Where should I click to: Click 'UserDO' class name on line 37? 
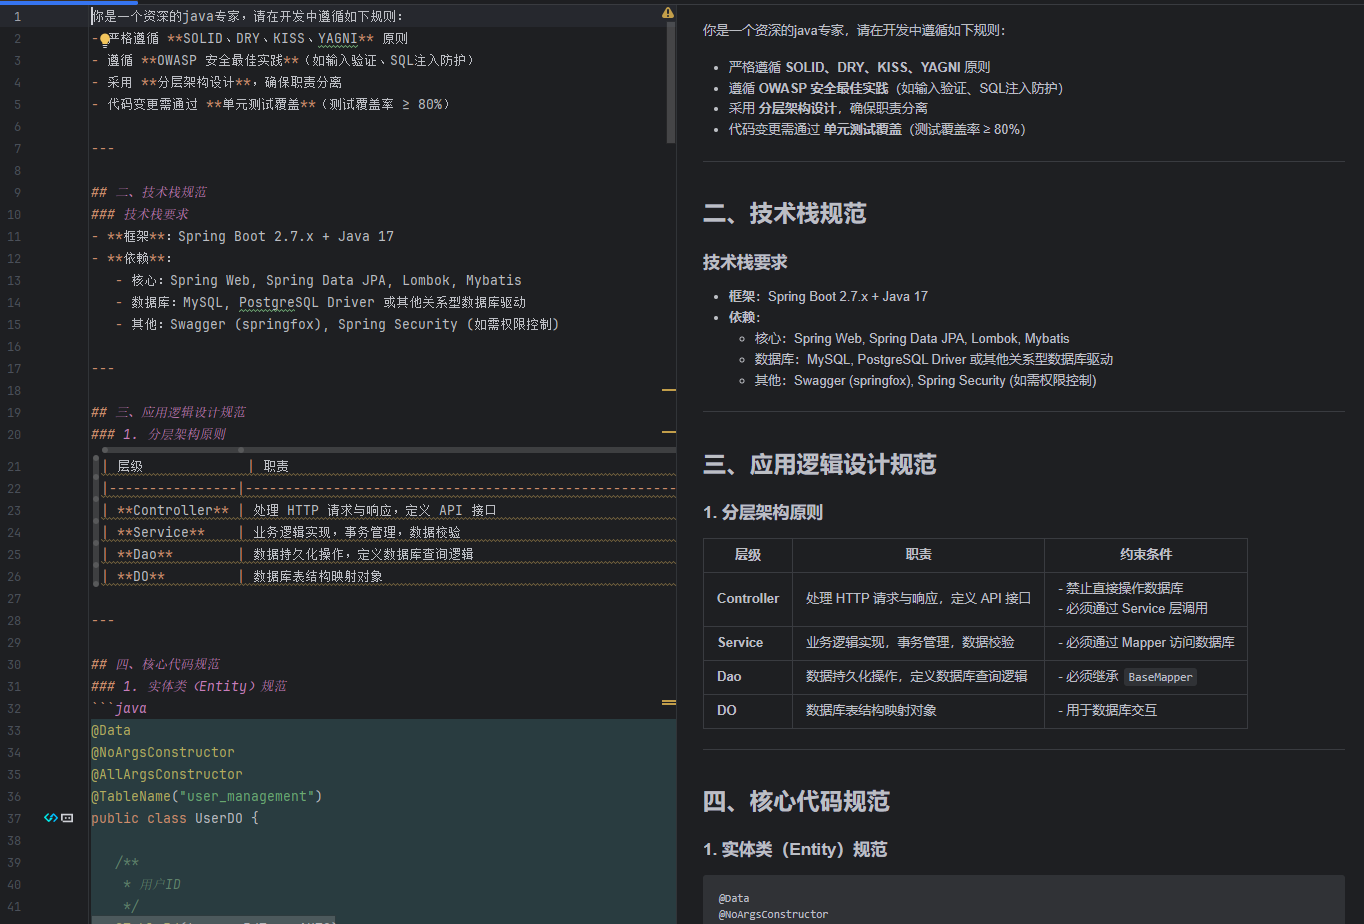point(218,818)
